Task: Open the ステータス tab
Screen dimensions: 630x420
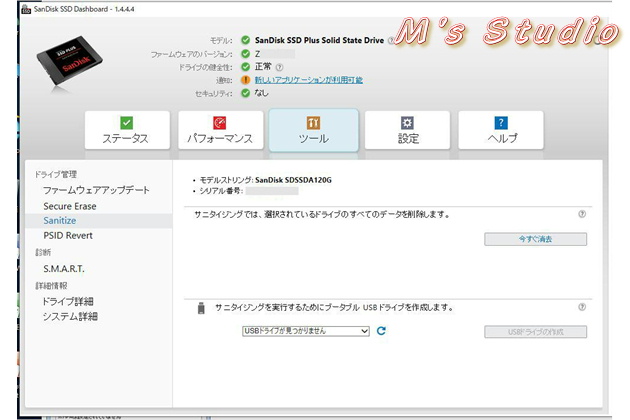Action: (127, 130)
